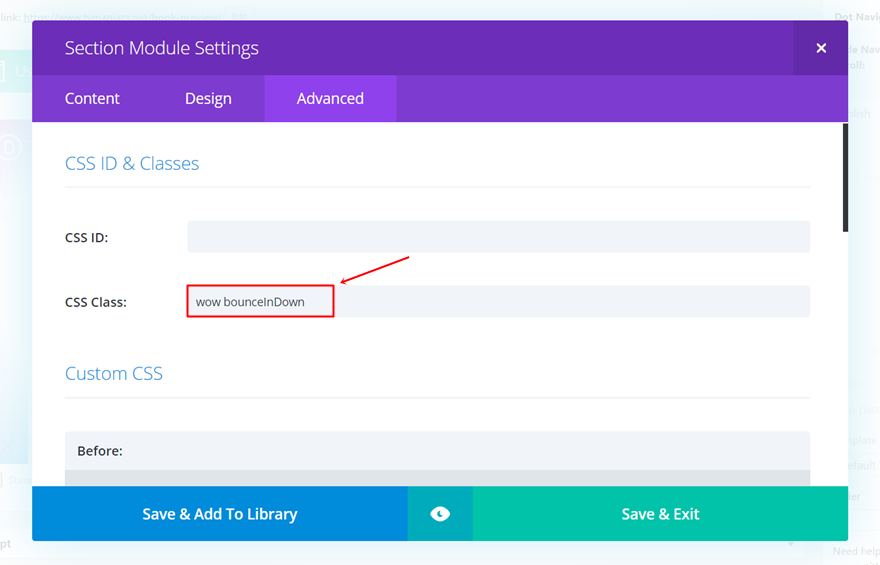880x565 pixels.
Task: Click the "CSS ID:" label
Action: pyautogui.click(x=87, y=238)
